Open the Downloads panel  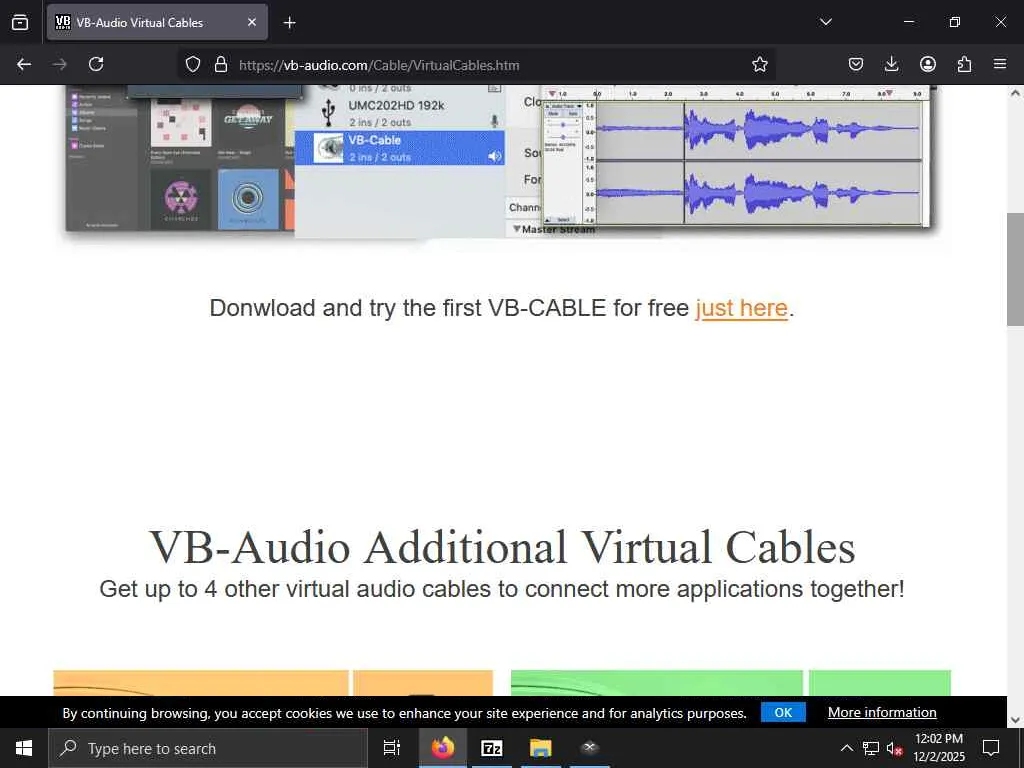(x=891, y=64)
